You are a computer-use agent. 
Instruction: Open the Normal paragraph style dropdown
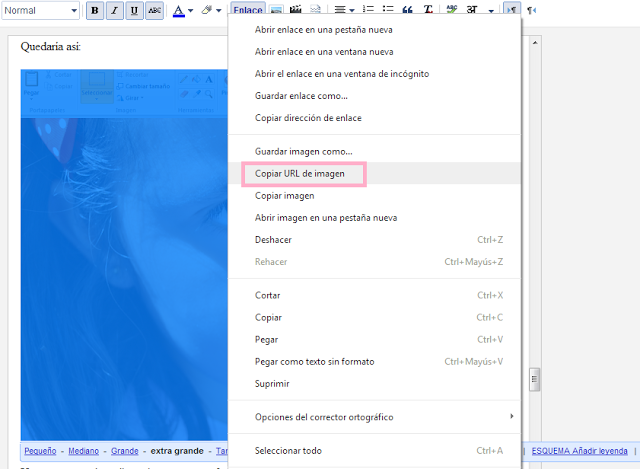pyautogui.click(x=40, y=11)
